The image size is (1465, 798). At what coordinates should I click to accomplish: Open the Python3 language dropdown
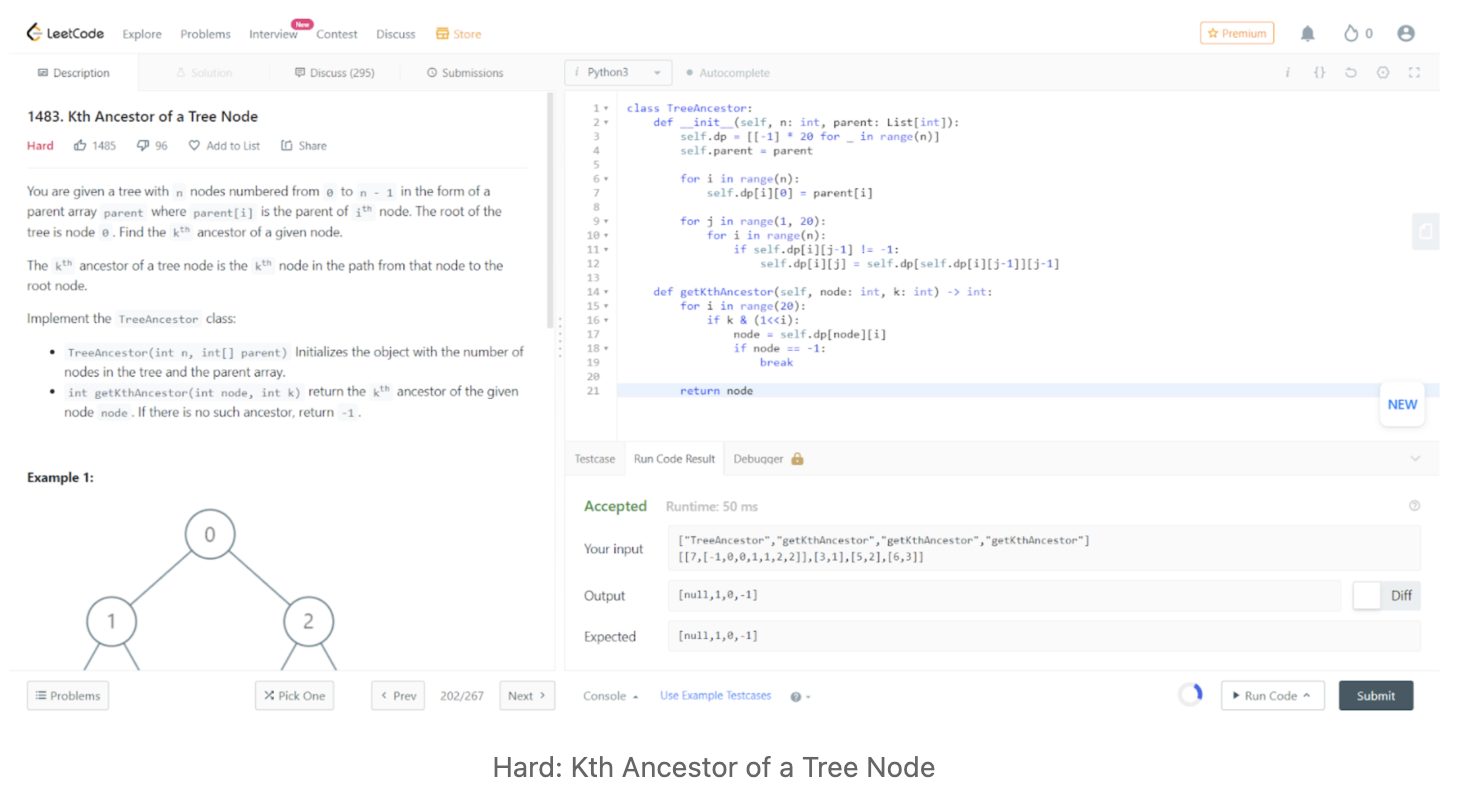(x=617, y=73)
